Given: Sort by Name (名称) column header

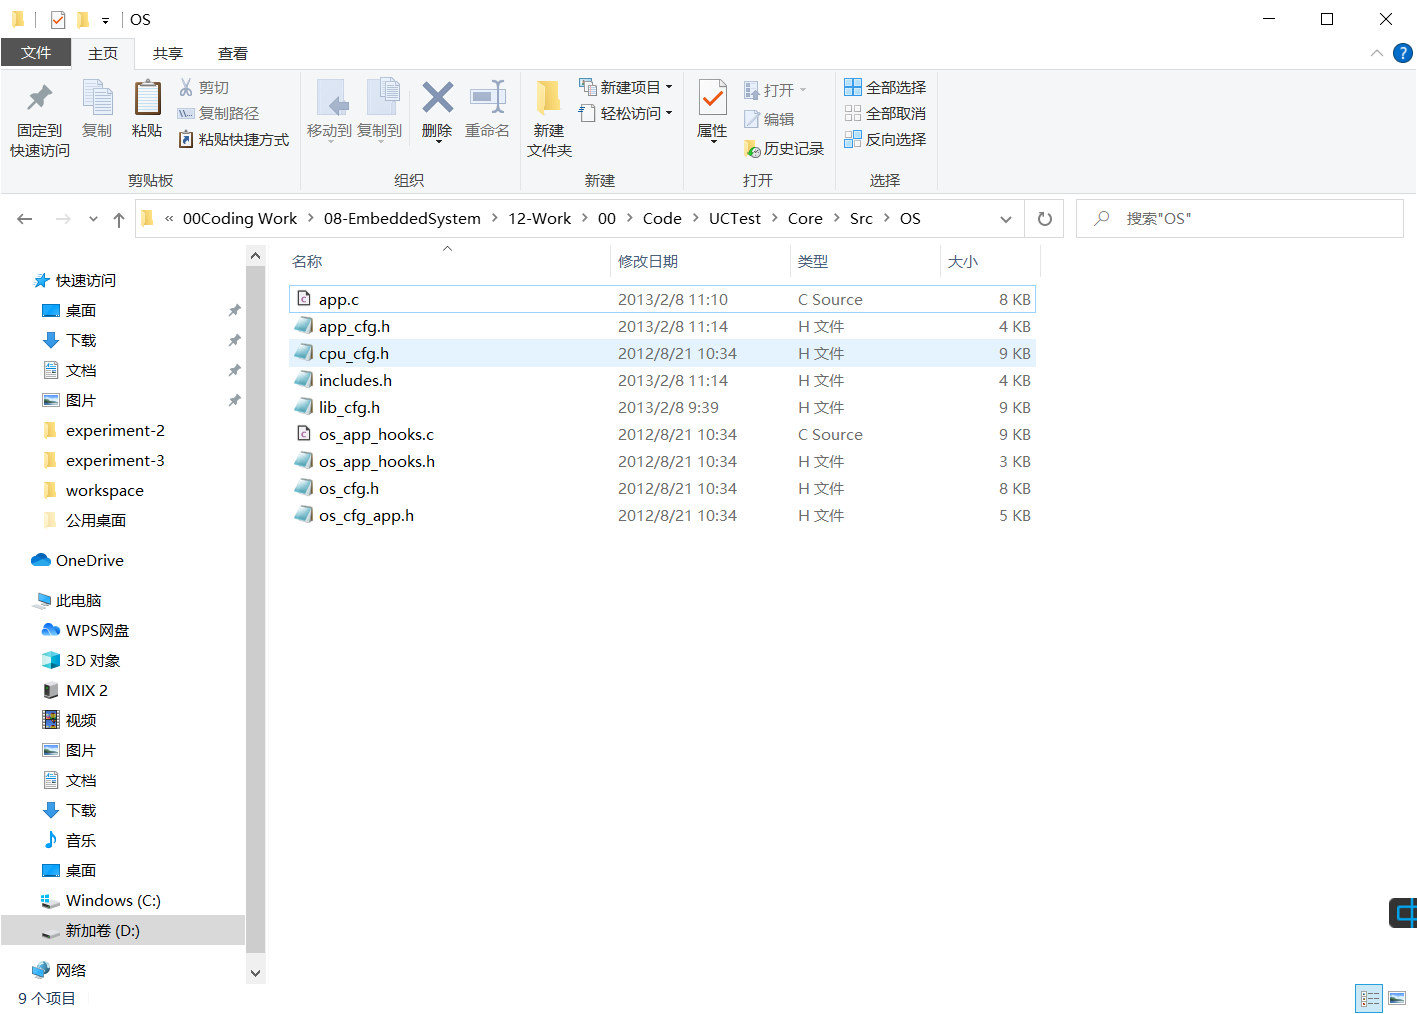Looking at the screenshot, I should (449, 261).
